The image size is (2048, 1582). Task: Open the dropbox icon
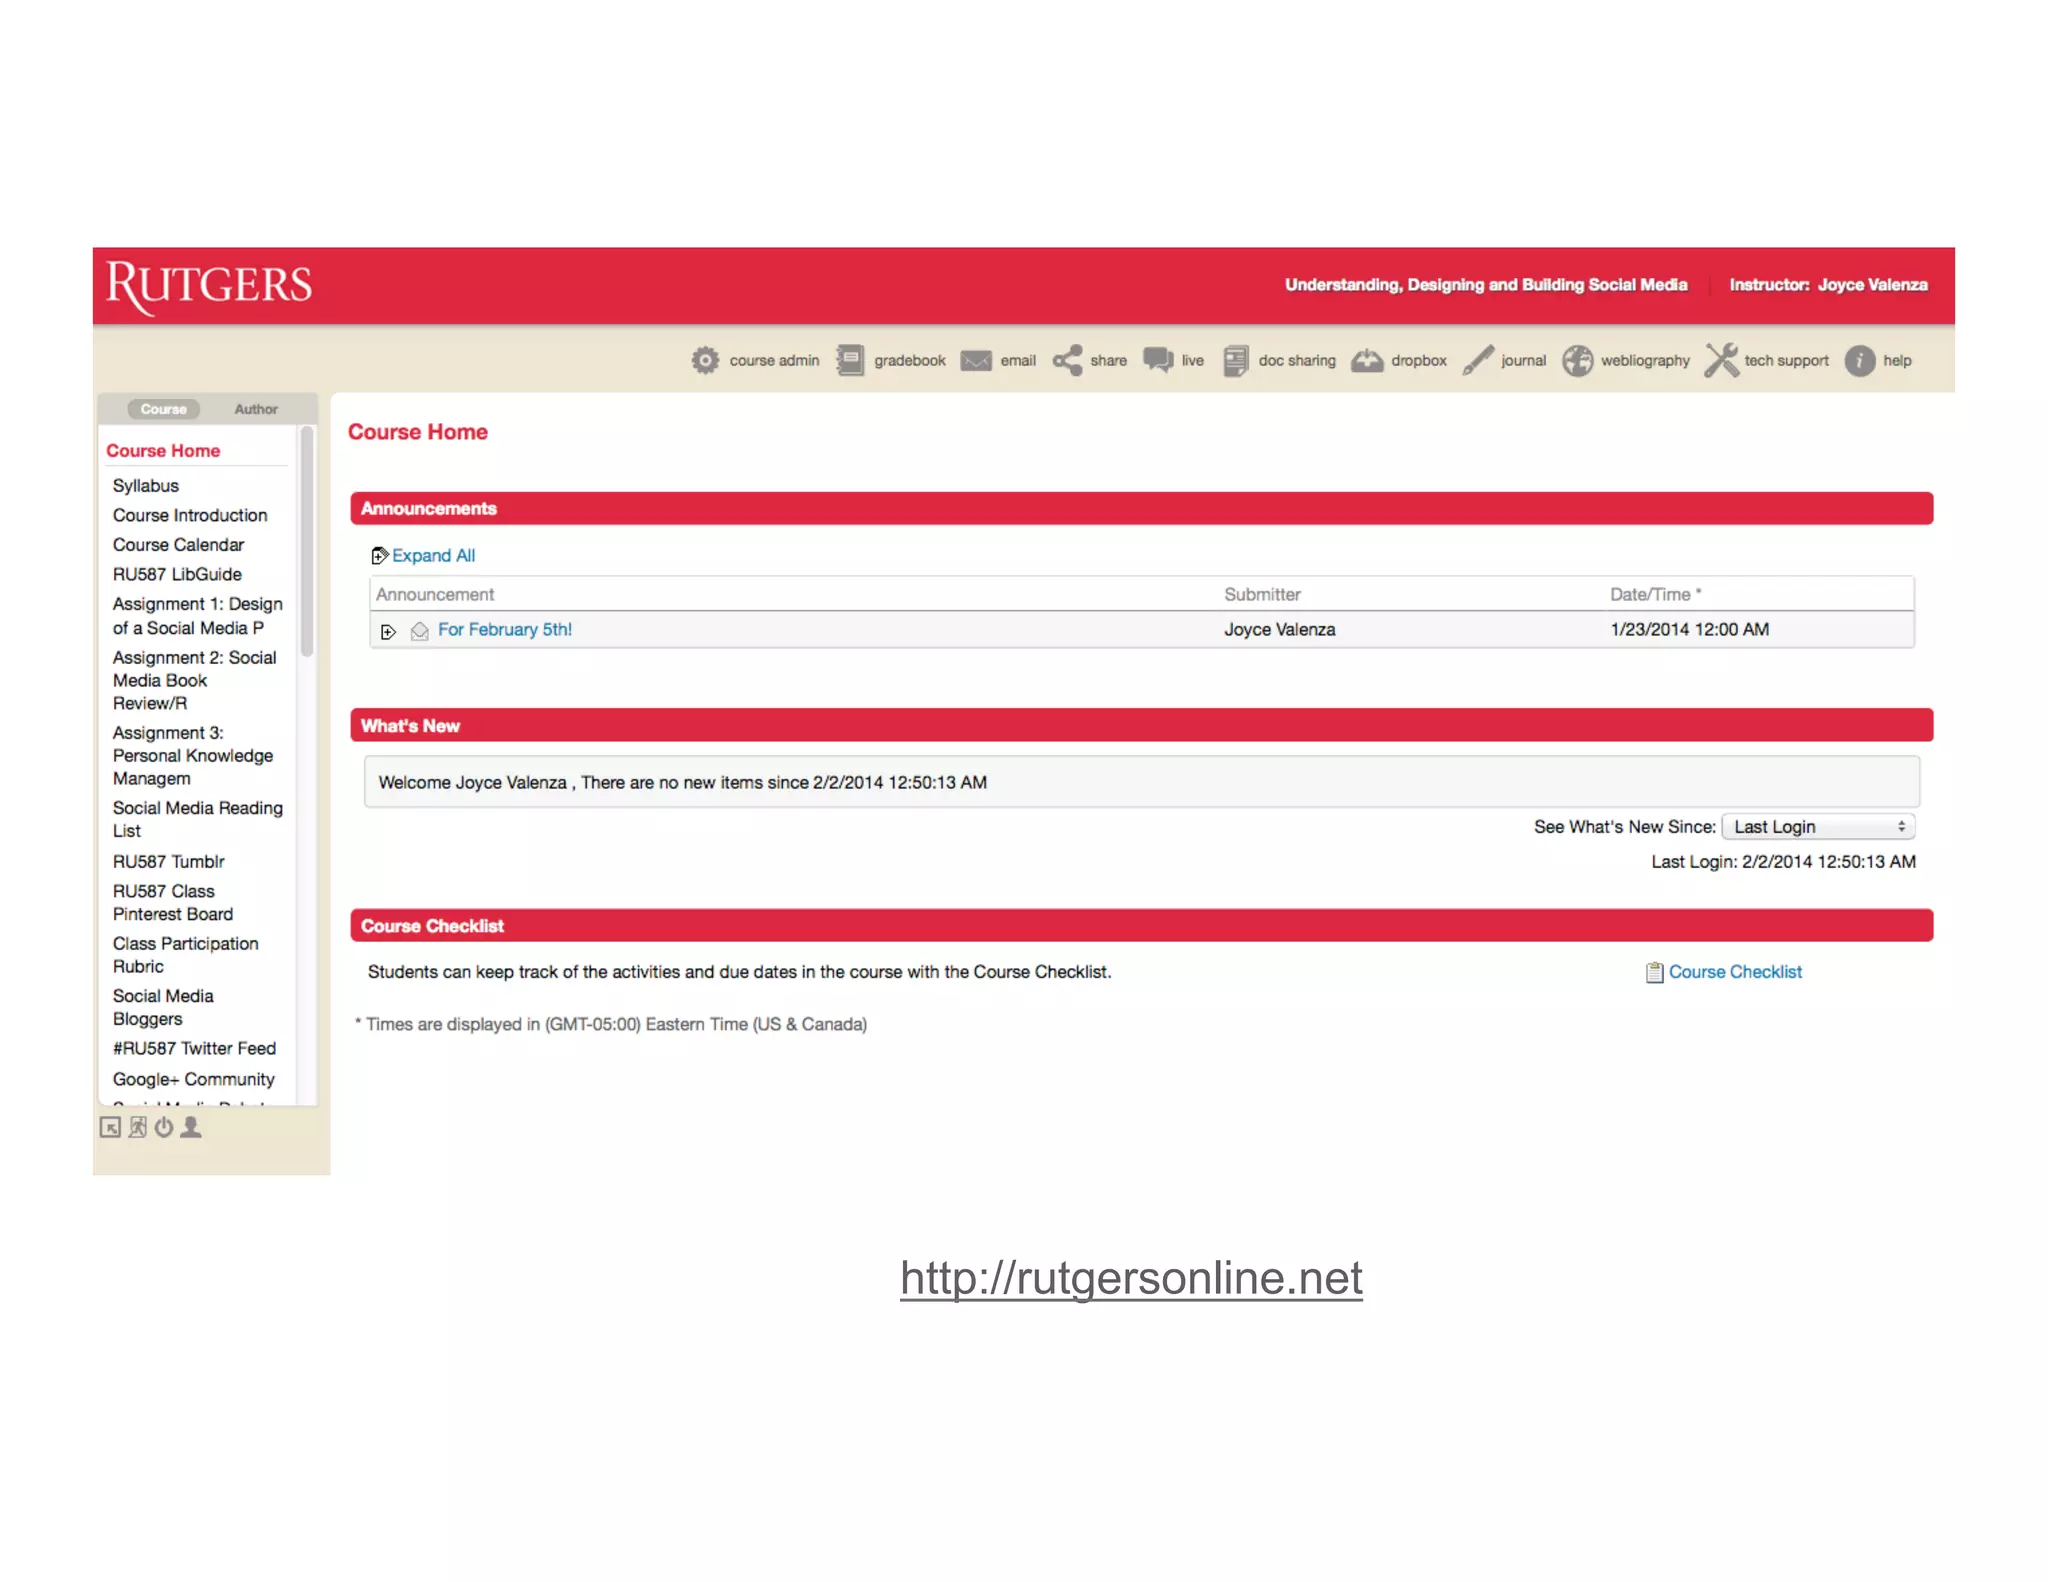[1367, 360]
